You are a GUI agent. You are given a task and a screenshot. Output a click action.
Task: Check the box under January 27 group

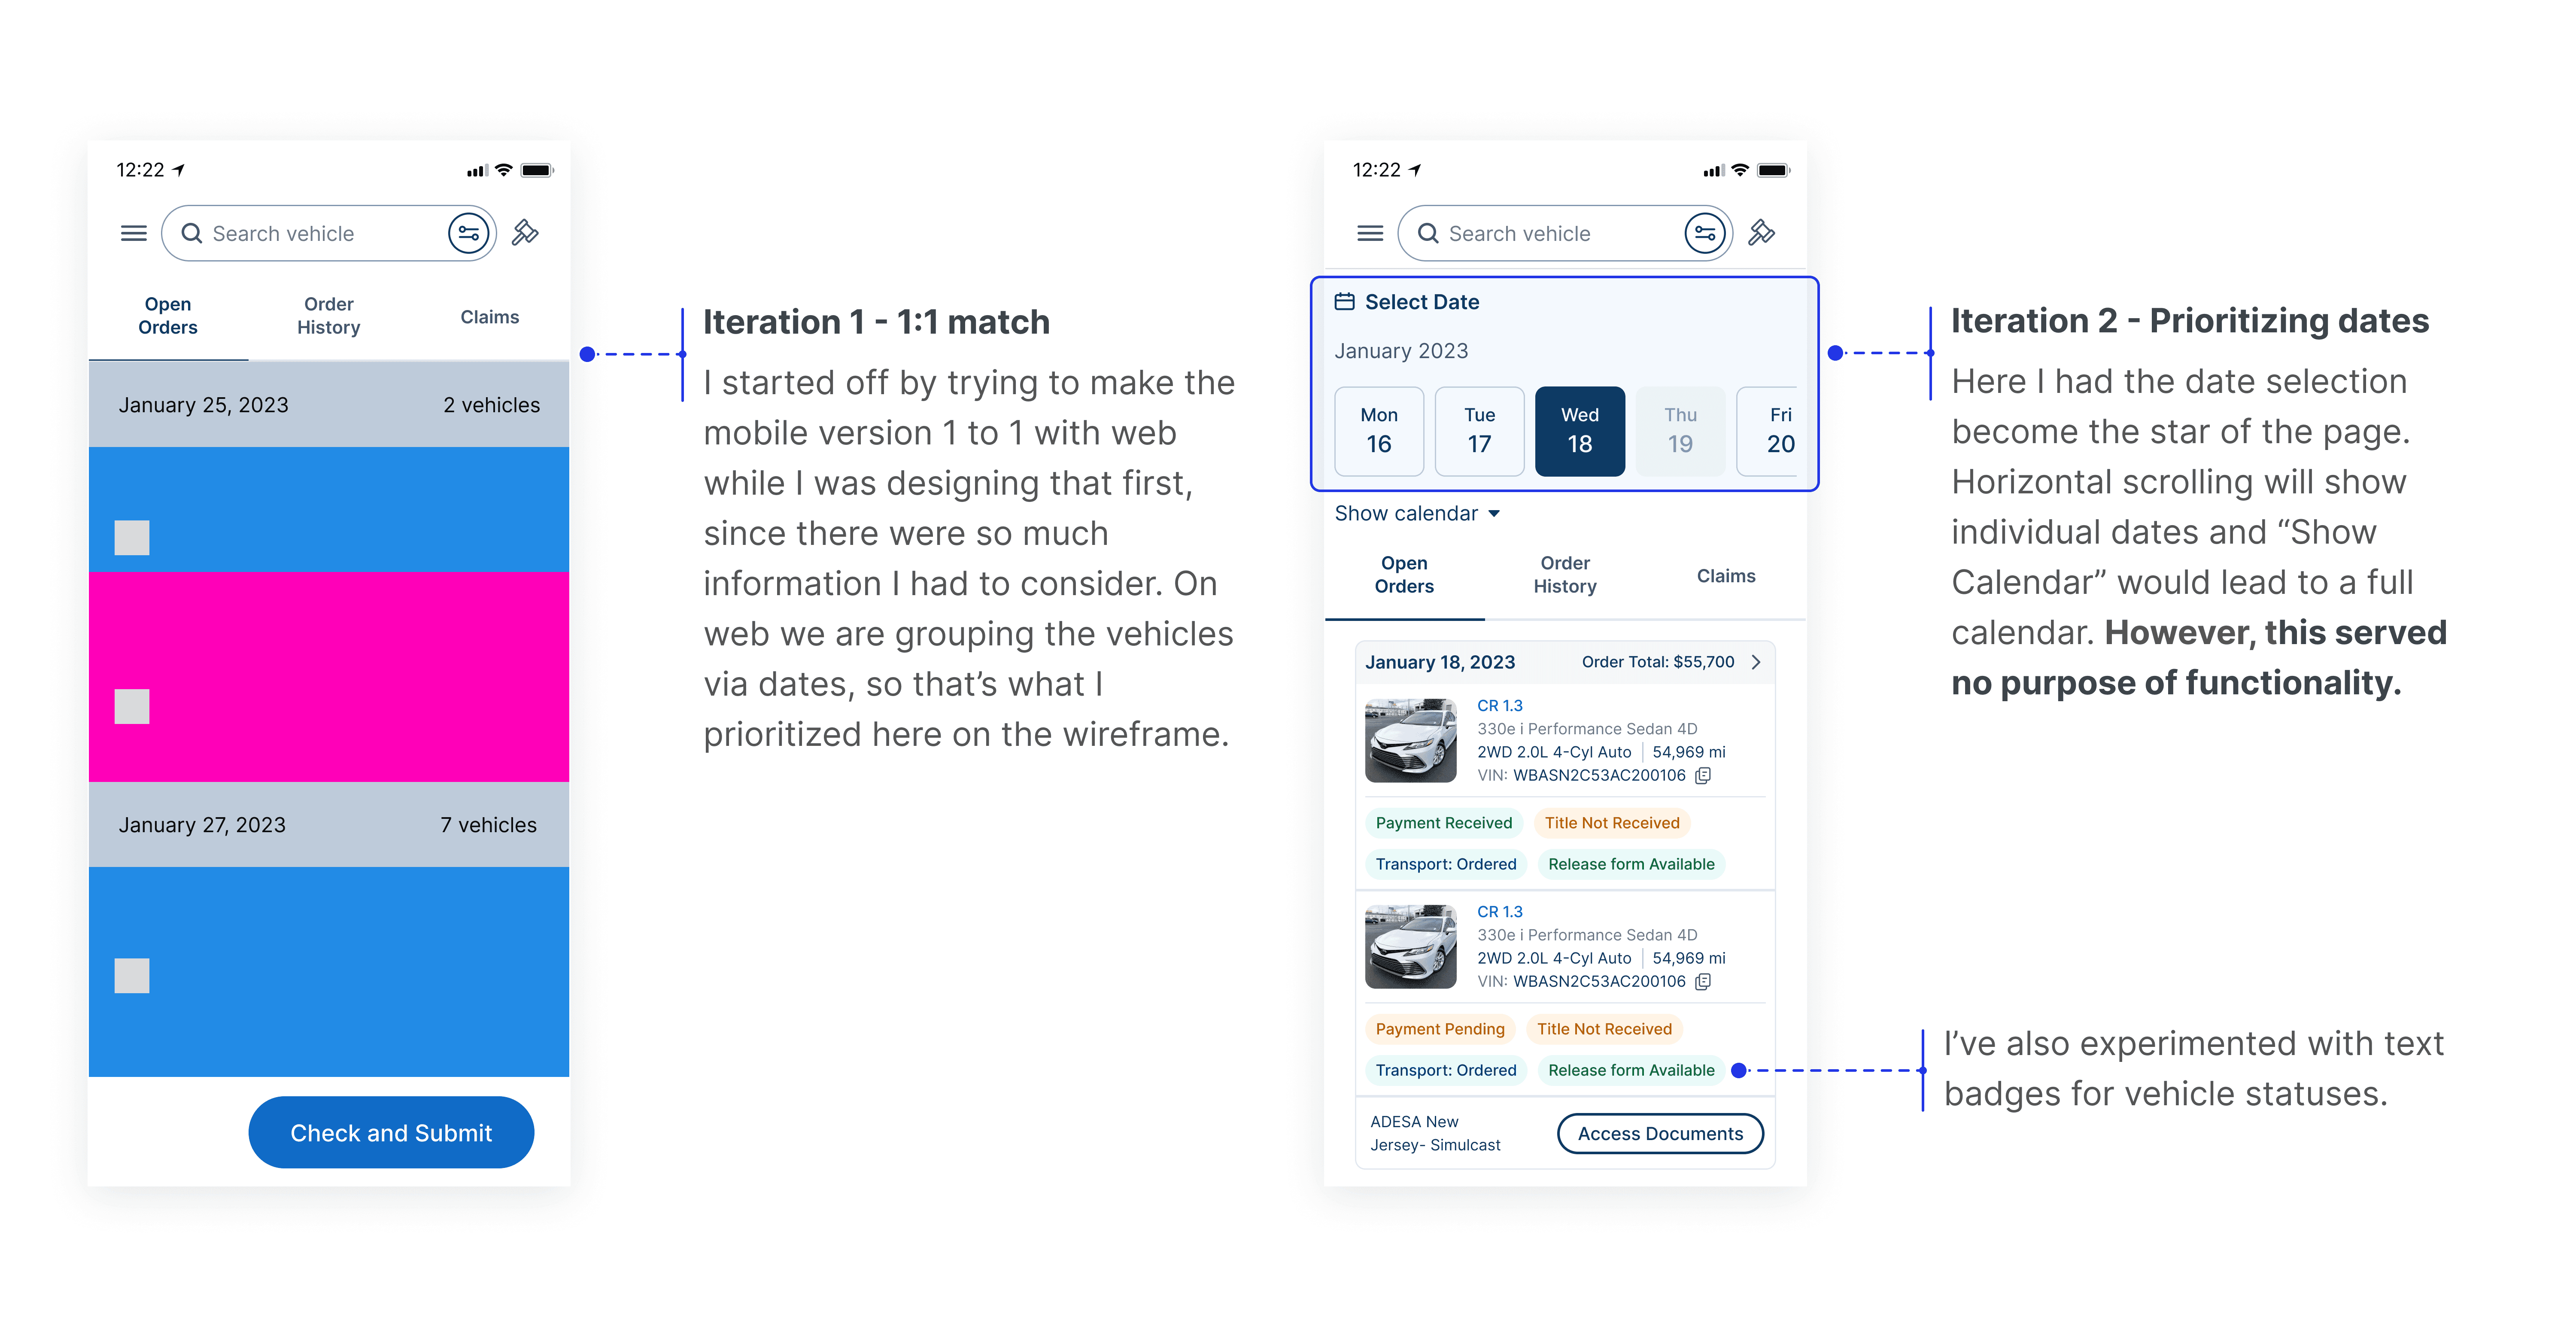pos(132,975)
